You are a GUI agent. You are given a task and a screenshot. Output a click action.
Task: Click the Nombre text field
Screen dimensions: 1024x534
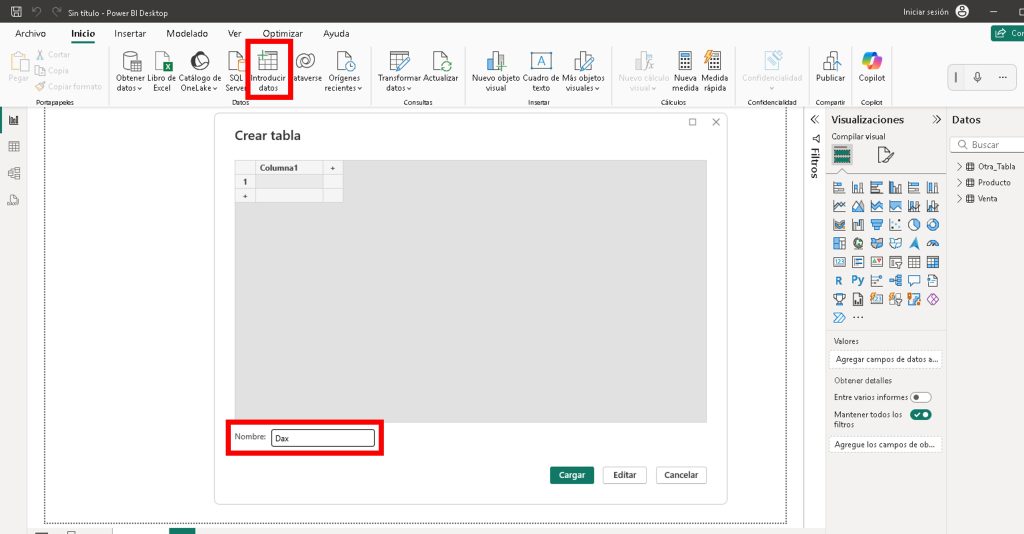point(323,438)
